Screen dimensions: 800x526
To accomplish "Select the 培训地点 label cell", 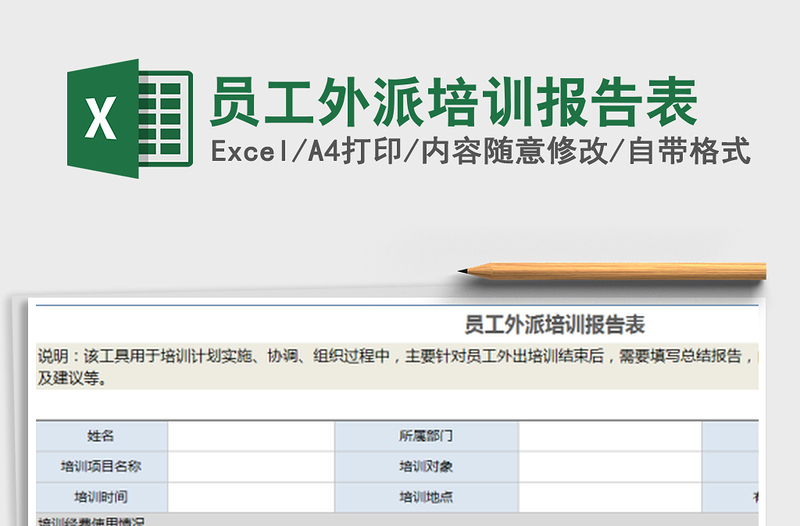I will pyautogui.click(x=427, y=497).
